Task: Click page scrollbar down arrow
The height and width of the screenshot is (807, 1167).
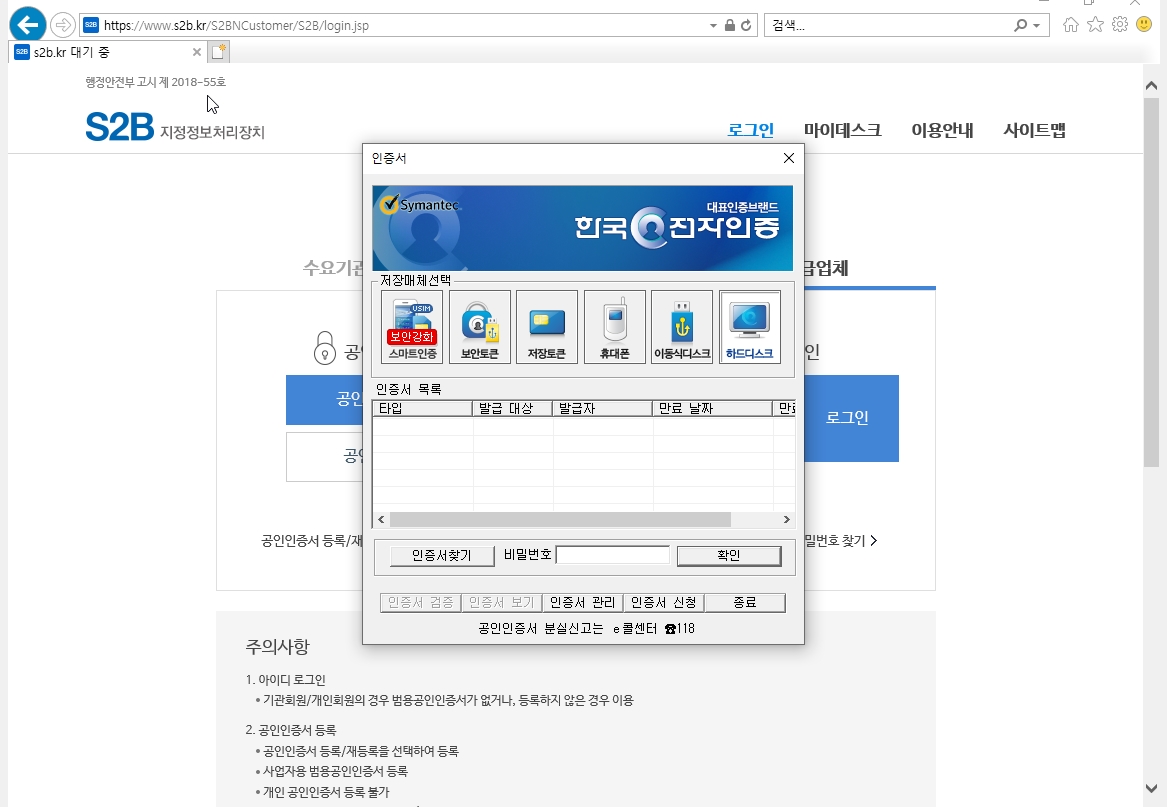Action: 1151,788
